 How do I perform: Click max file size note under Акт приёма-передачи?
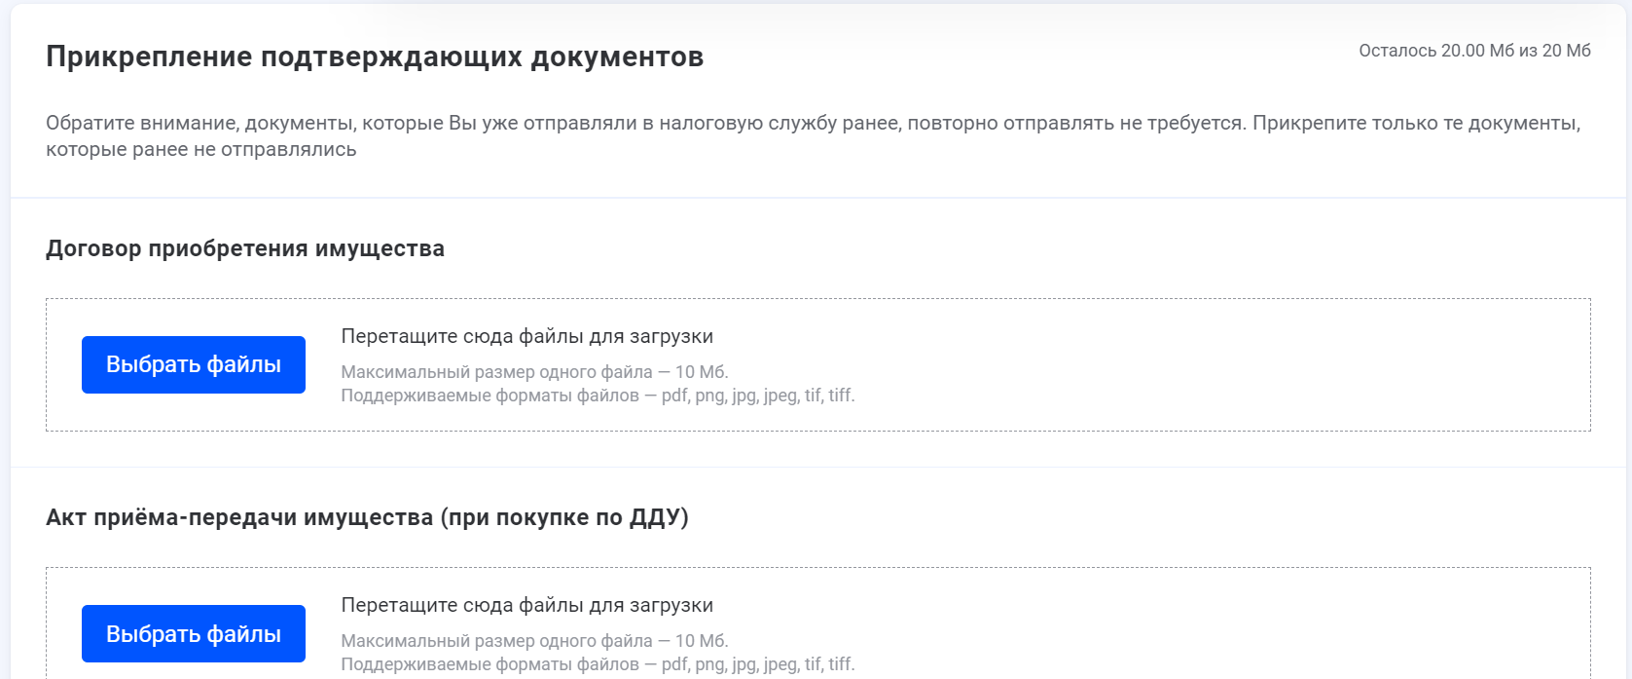tap(534, 641)
